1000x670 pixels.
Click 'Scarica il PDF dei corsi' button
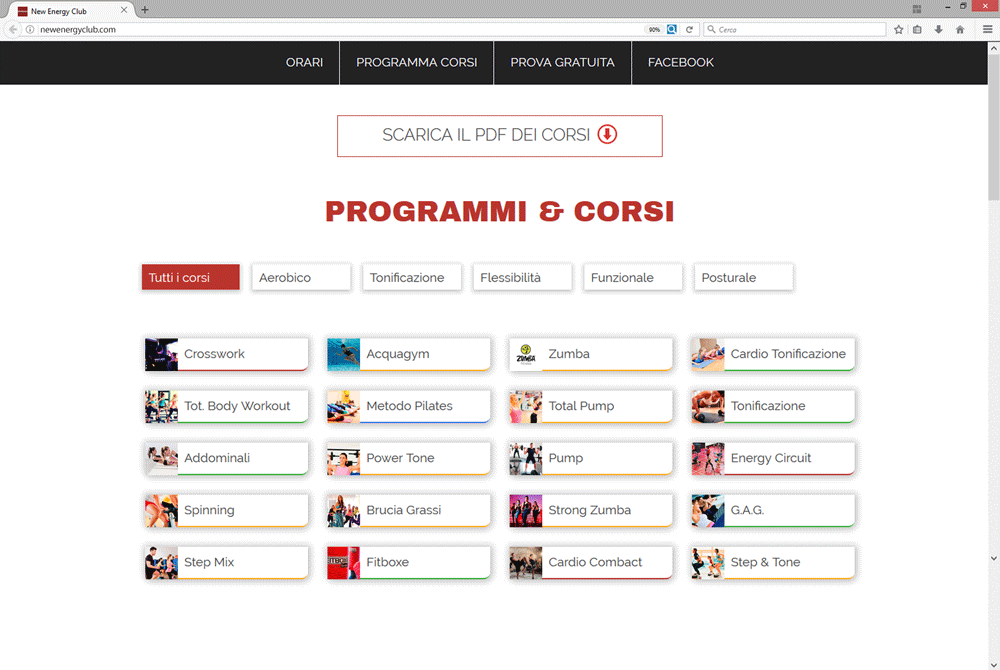coord(499,135)
